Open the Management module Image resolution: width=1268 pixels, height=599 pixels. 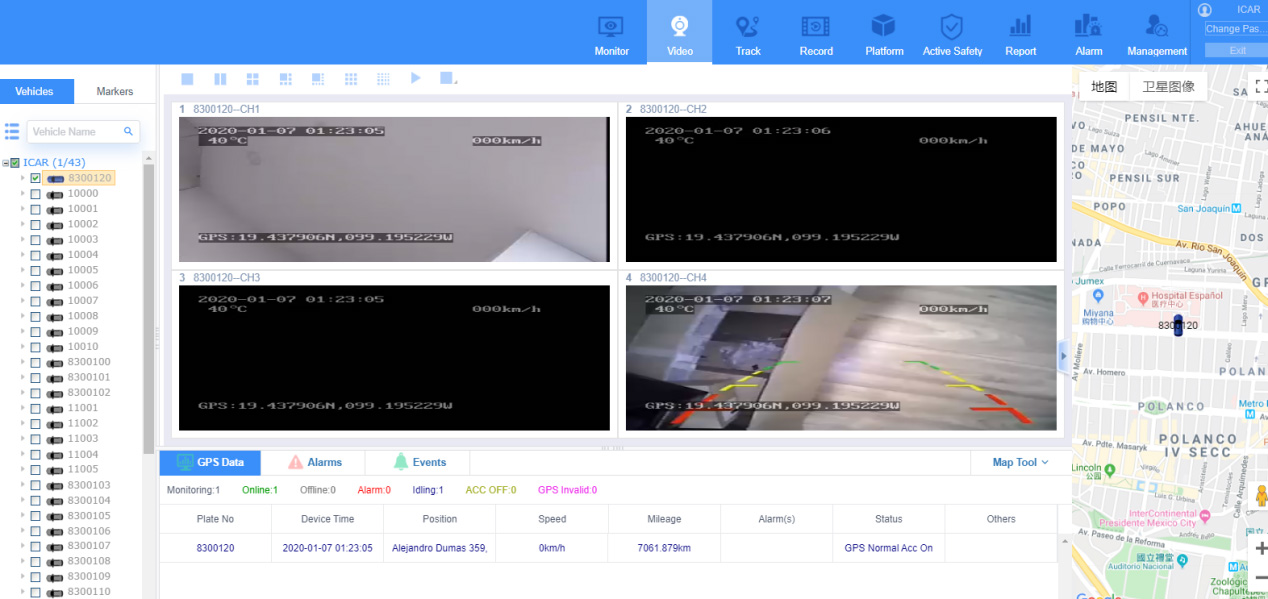(x=1157, y=33)
